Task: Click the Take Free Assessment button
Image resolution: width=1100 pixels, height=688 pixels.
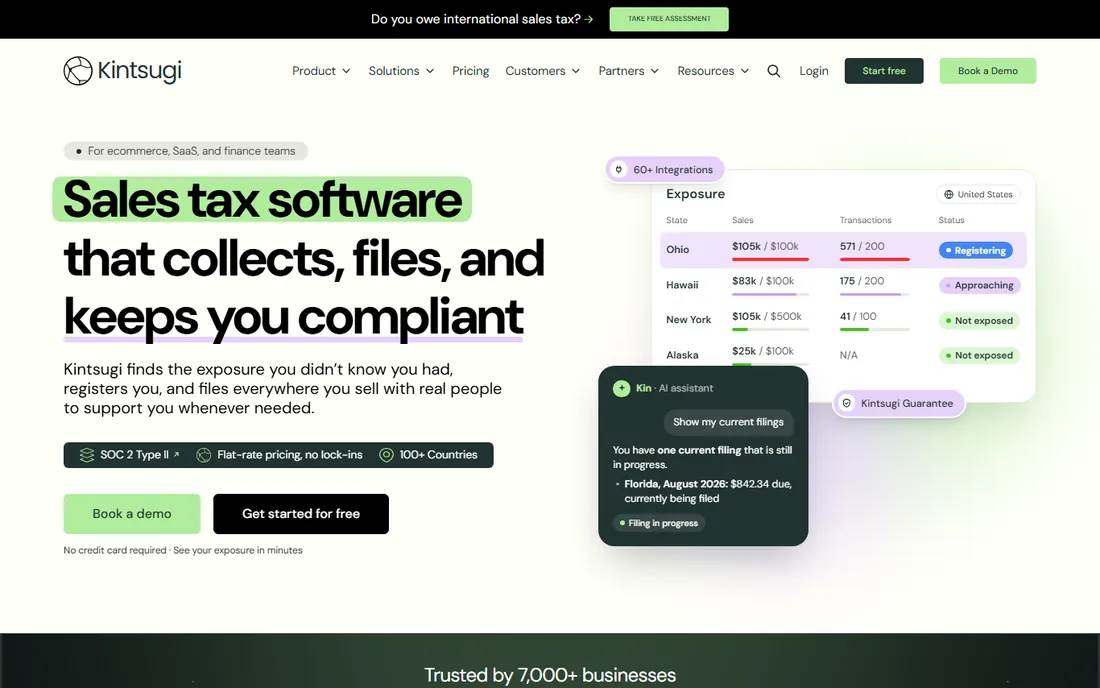Action: tap(669, 19)
